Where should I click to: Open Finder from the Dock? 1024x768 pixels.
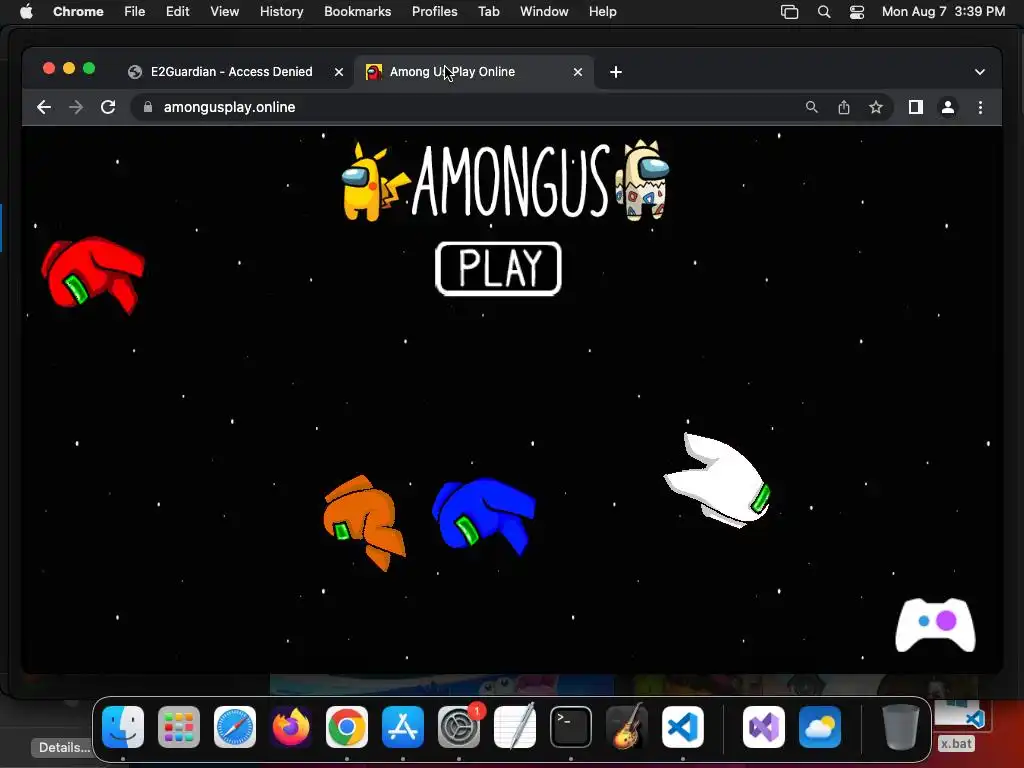click(x=123, y=727)
